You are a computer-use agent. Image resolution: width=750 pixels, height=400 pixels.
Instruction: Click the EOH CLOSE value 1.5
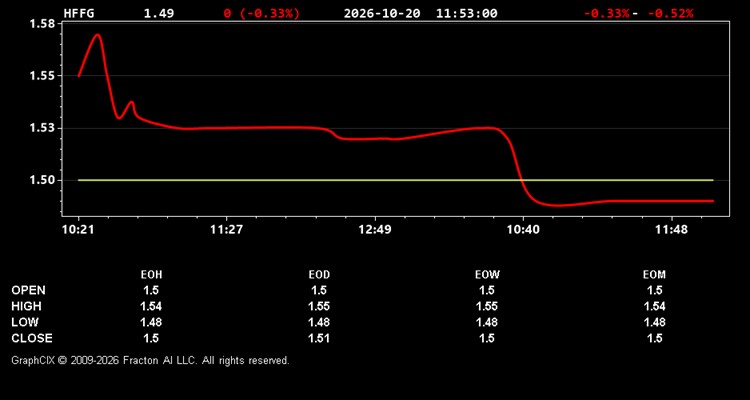(x=151, y=338)
